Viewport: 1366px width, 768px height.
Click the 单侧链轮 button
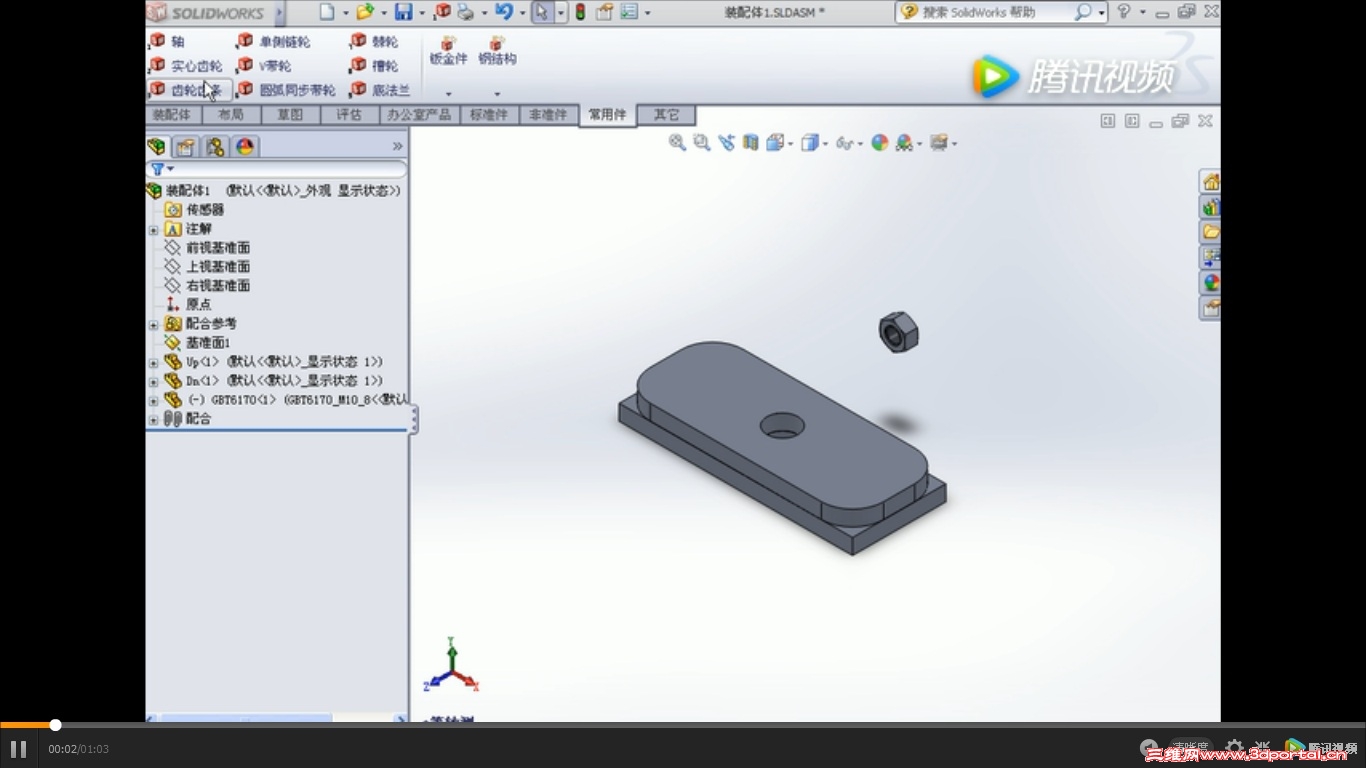(x=275, y=41)
